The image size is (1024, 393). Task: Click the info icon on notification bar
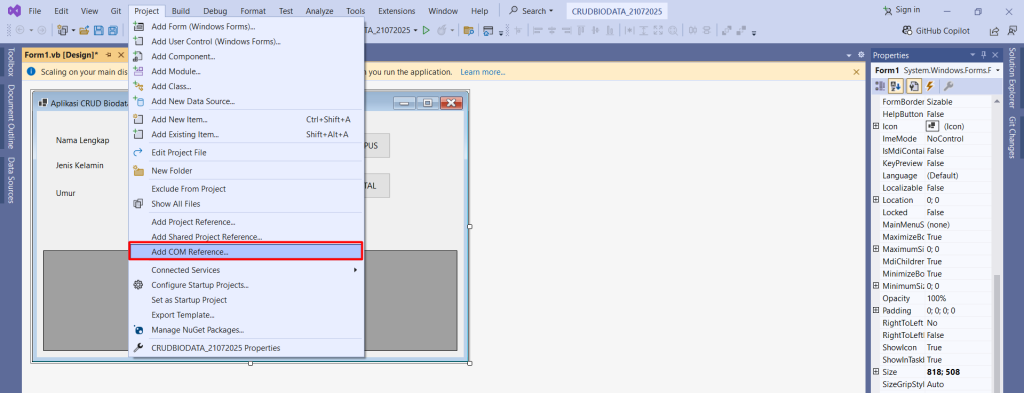pyautogui.click(x=31, y=72)
